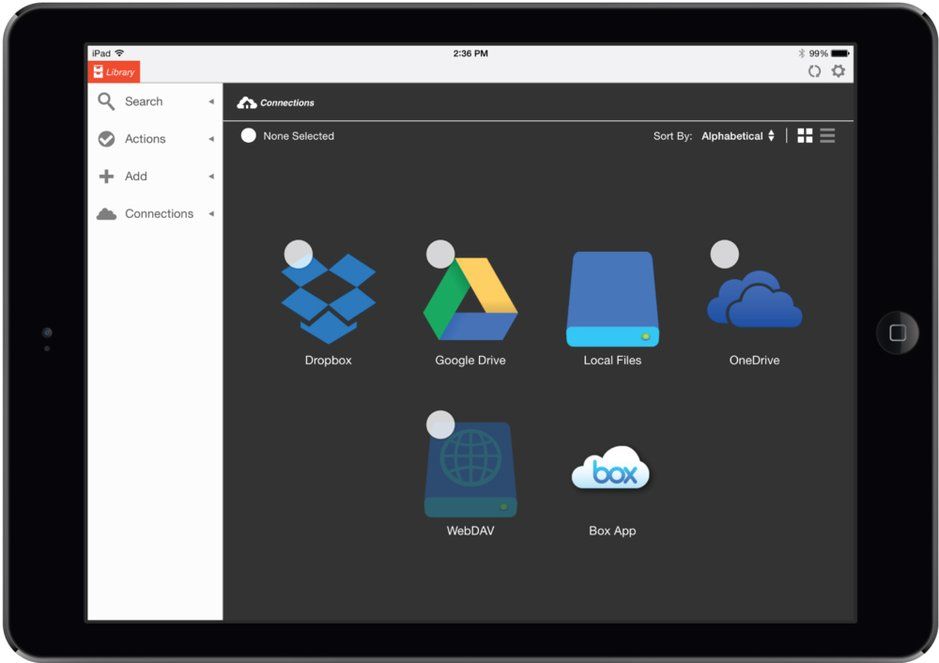Image resolution: width=939 pixels, height=663 pixels.
Task: Expand the Actions panel arrow
Action: pyautogui.click(x=211, y=139)
